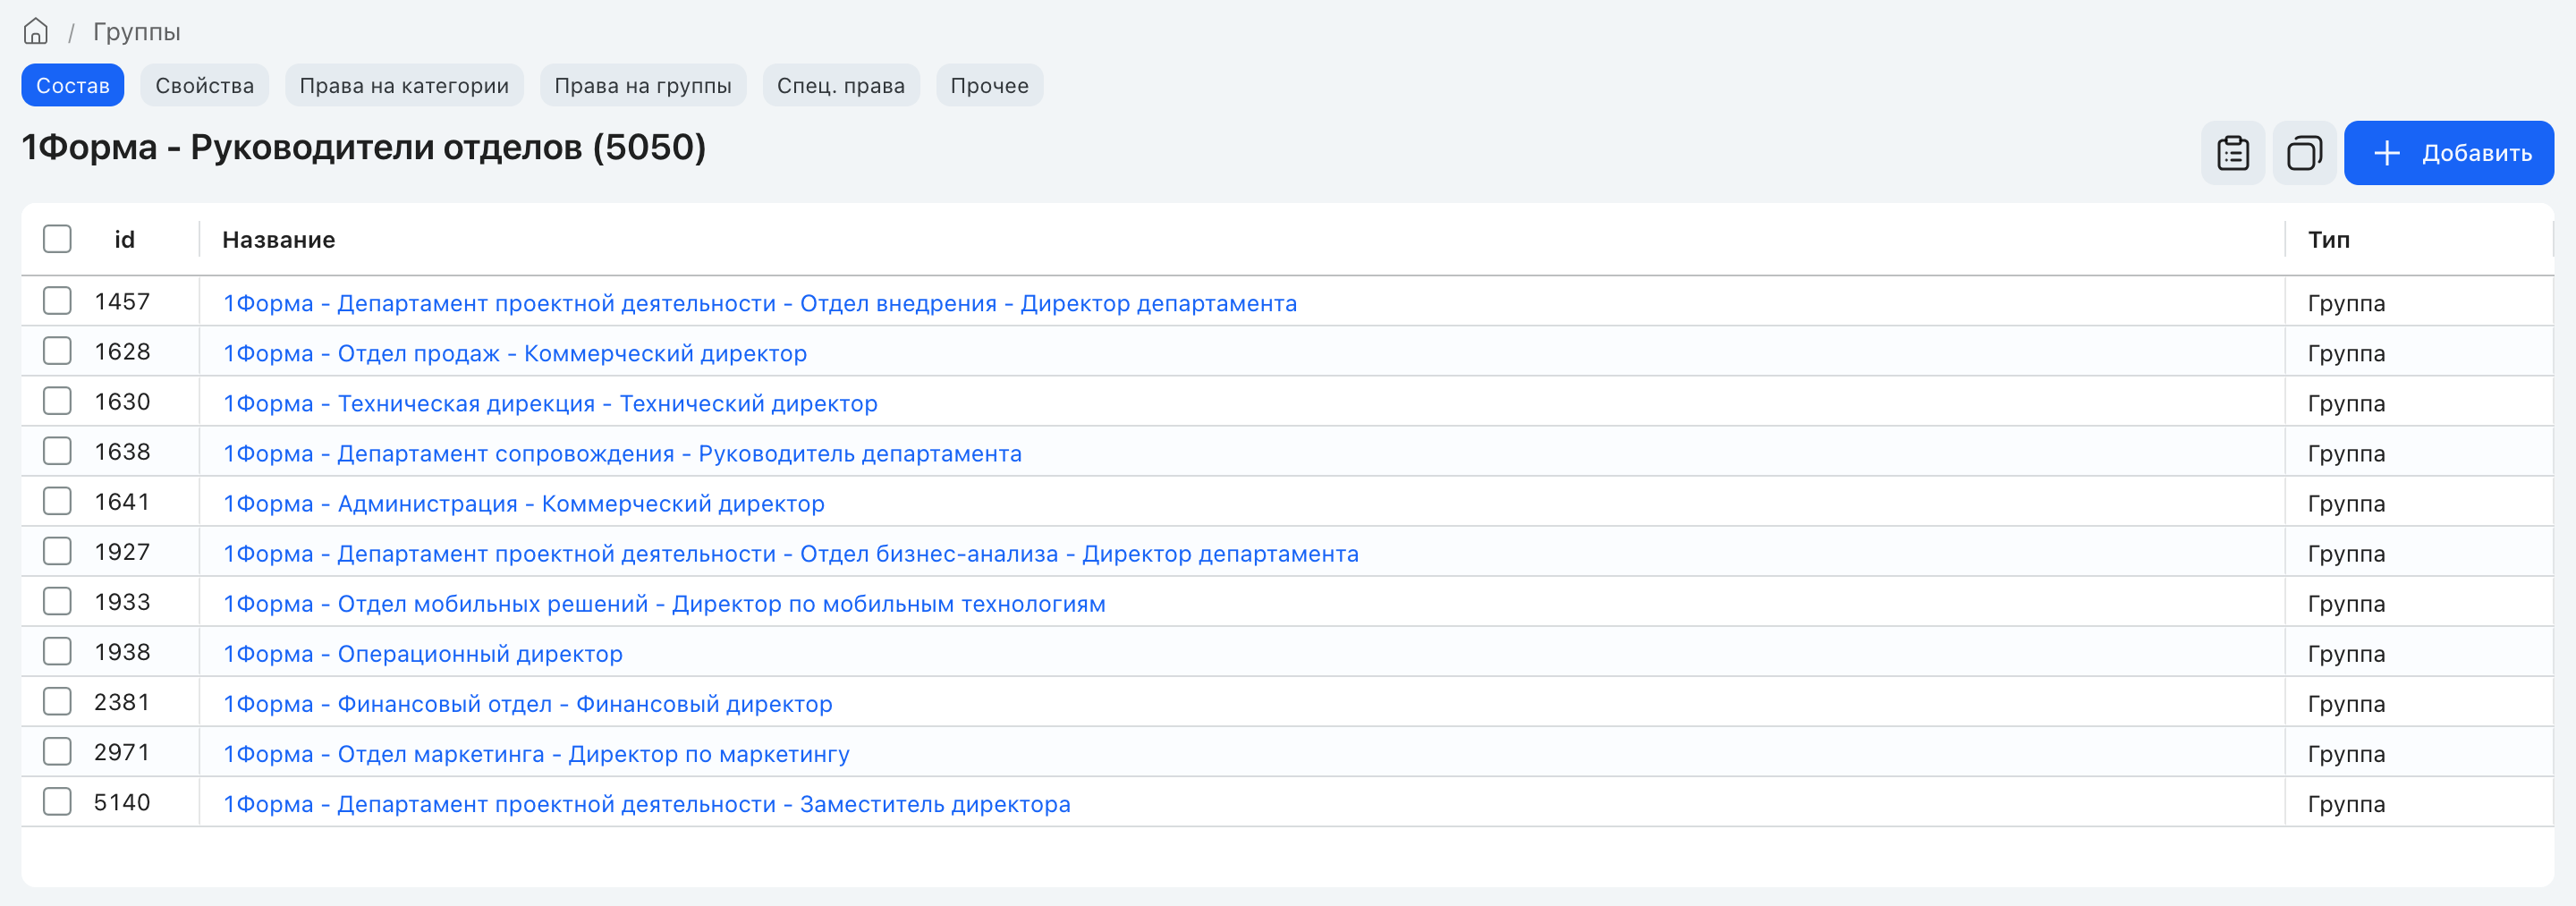The height and width of the screenshot is (906, 2576).
Task: Click id cell 5140
Action: coord(122,801)
